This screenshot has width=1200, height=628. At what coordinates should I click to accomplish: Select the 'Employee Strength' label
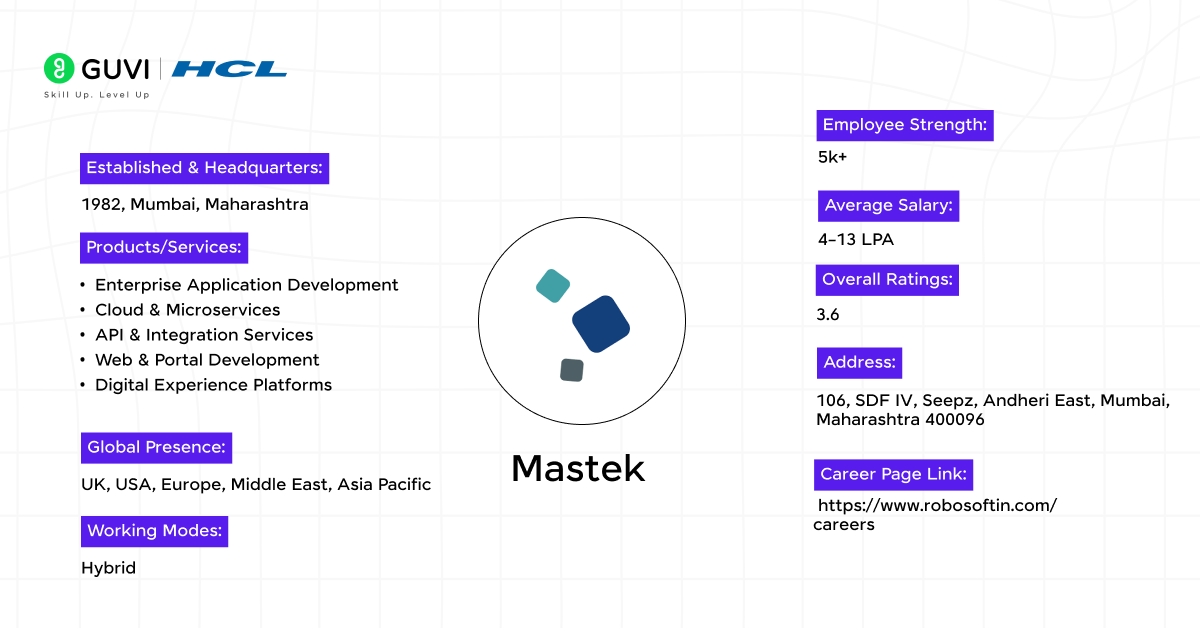click(904, 125)
